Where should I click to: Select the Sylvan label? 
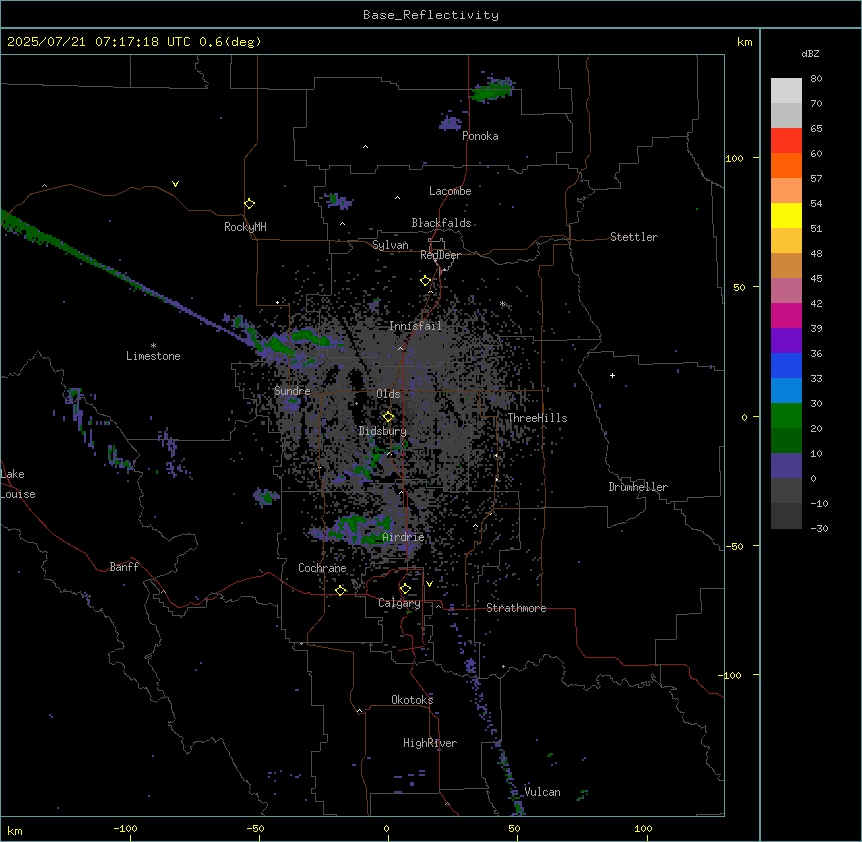[390, 245]
